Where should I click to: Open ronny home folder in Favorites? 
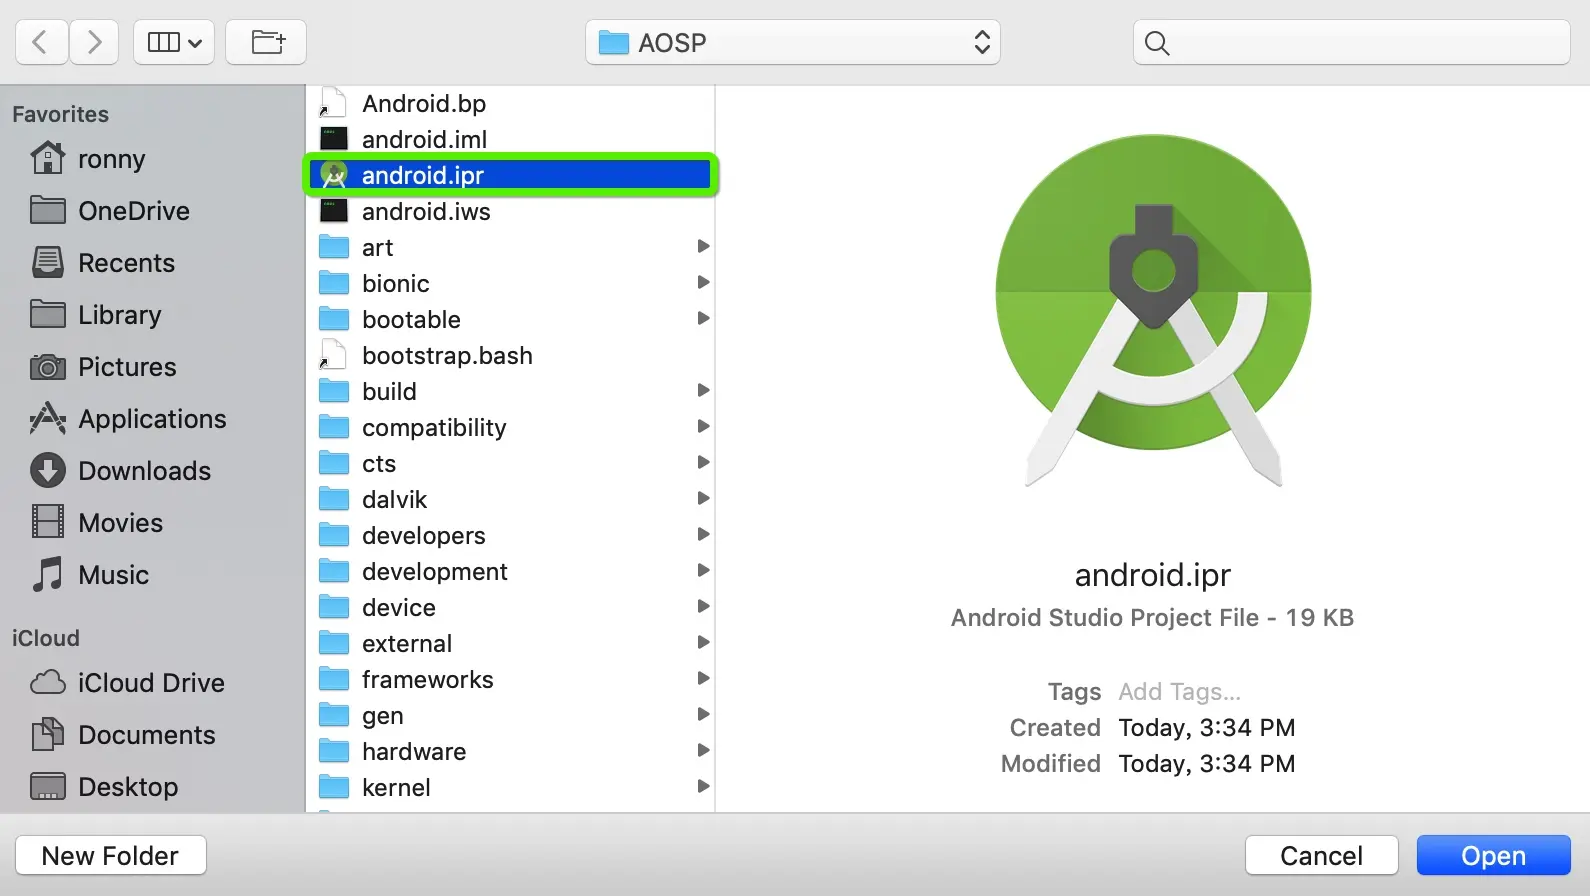click(x=88, y=159)
